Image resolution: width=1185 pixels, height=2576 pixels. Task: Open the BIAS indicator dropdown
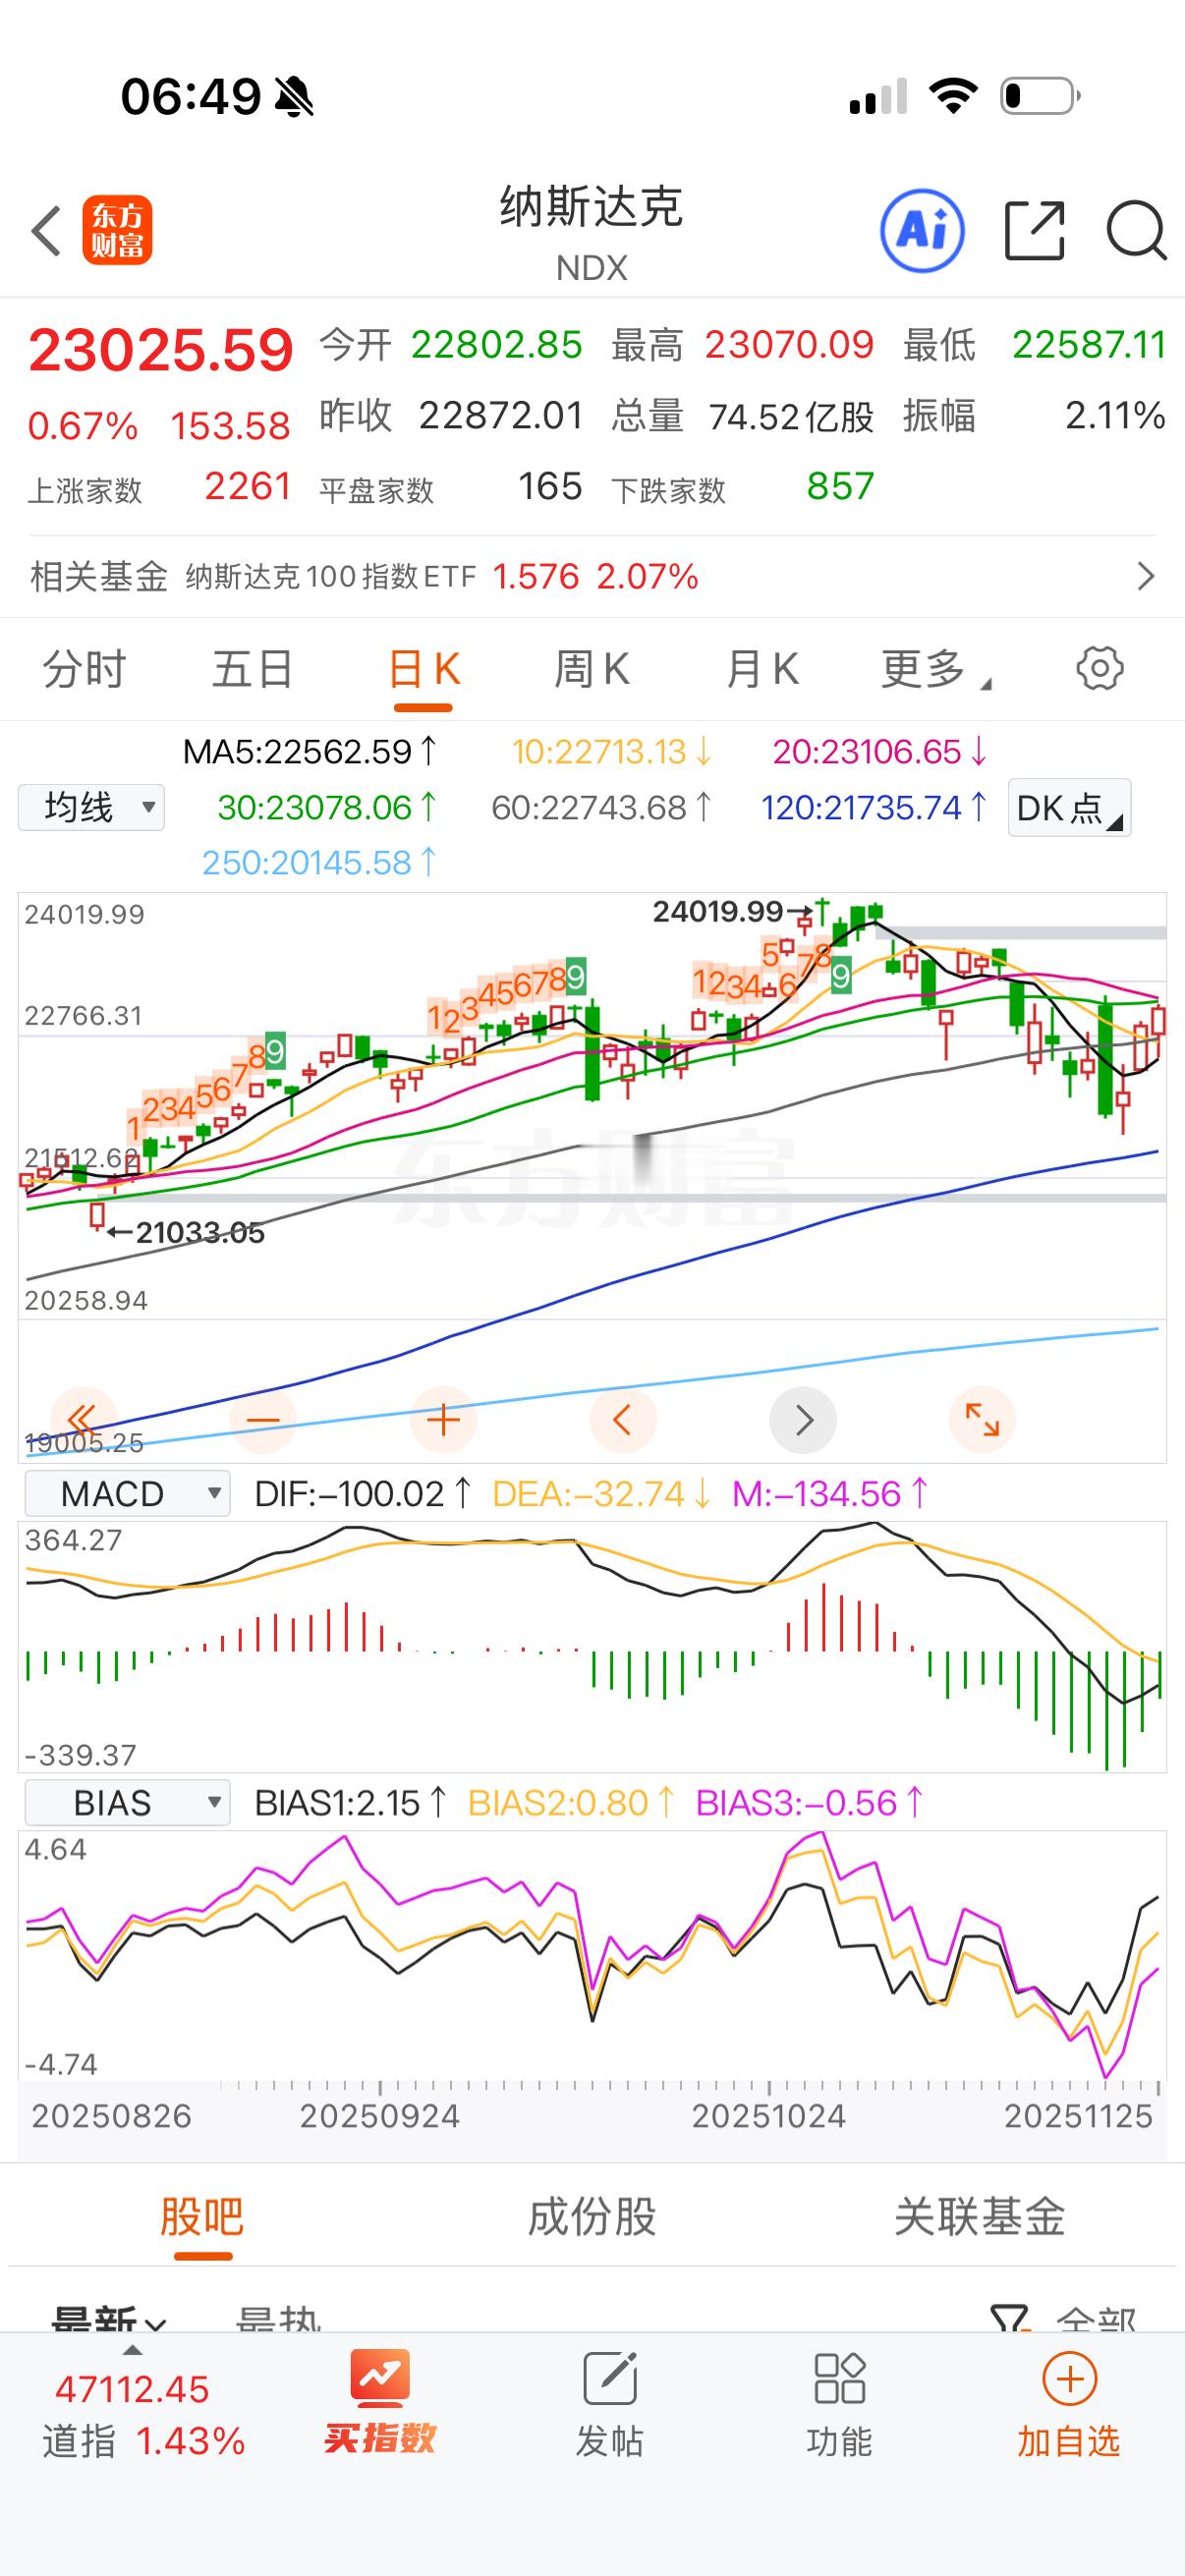pyautogui.click(x=127, y=1802)
